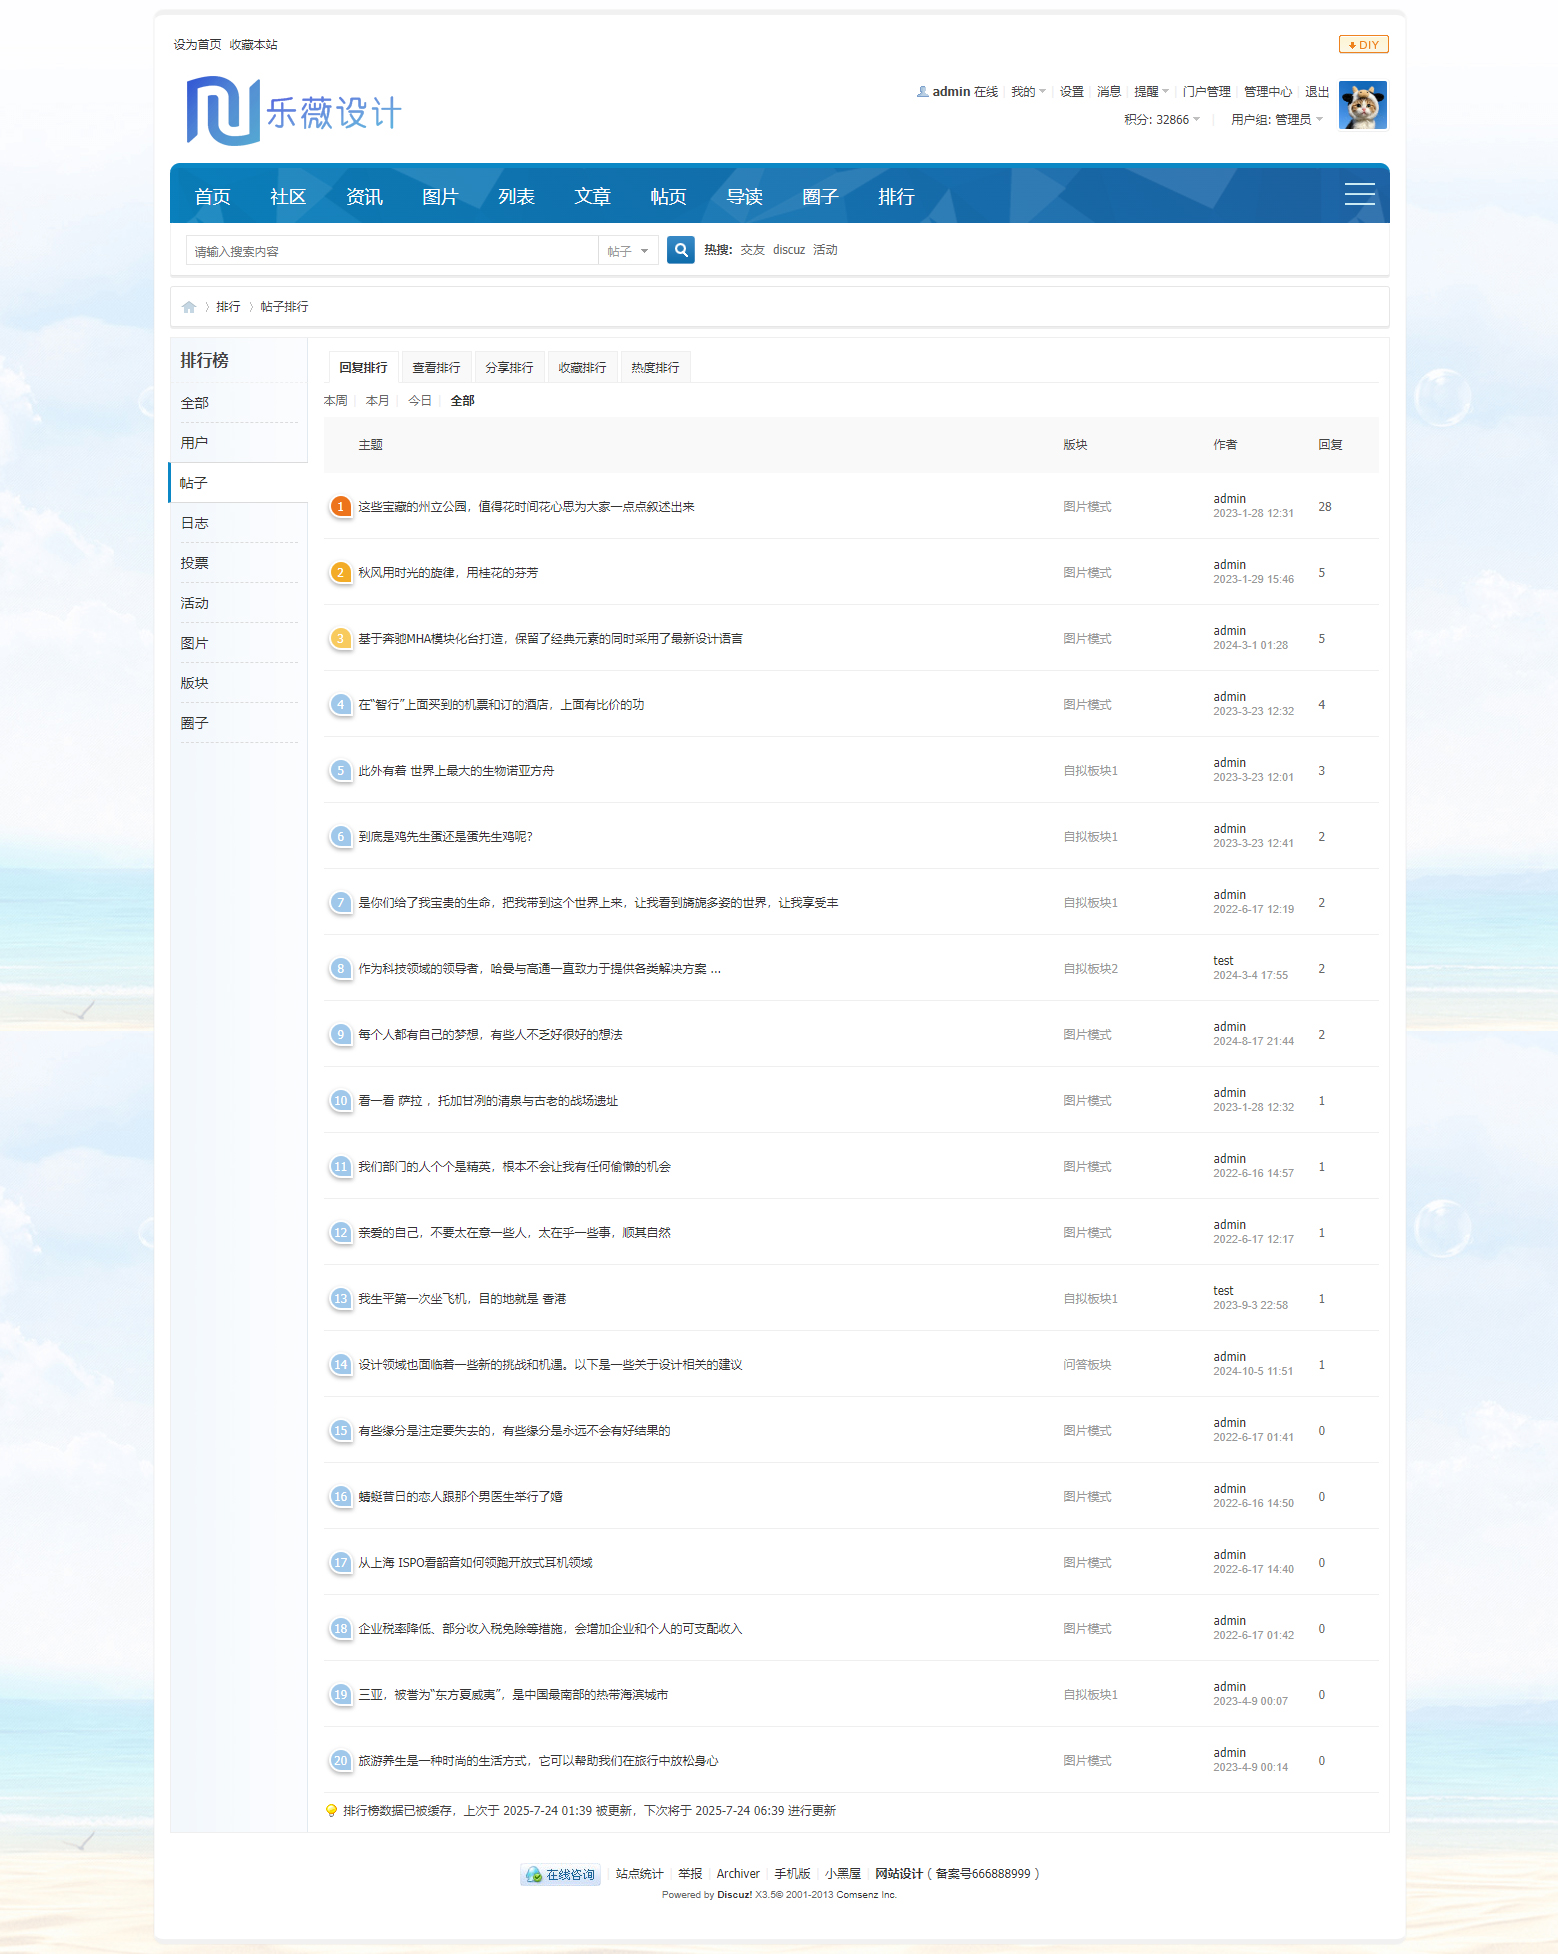Select 社区 in the main navigation
Viewport: 1558px width, 1954px height.
288,197
